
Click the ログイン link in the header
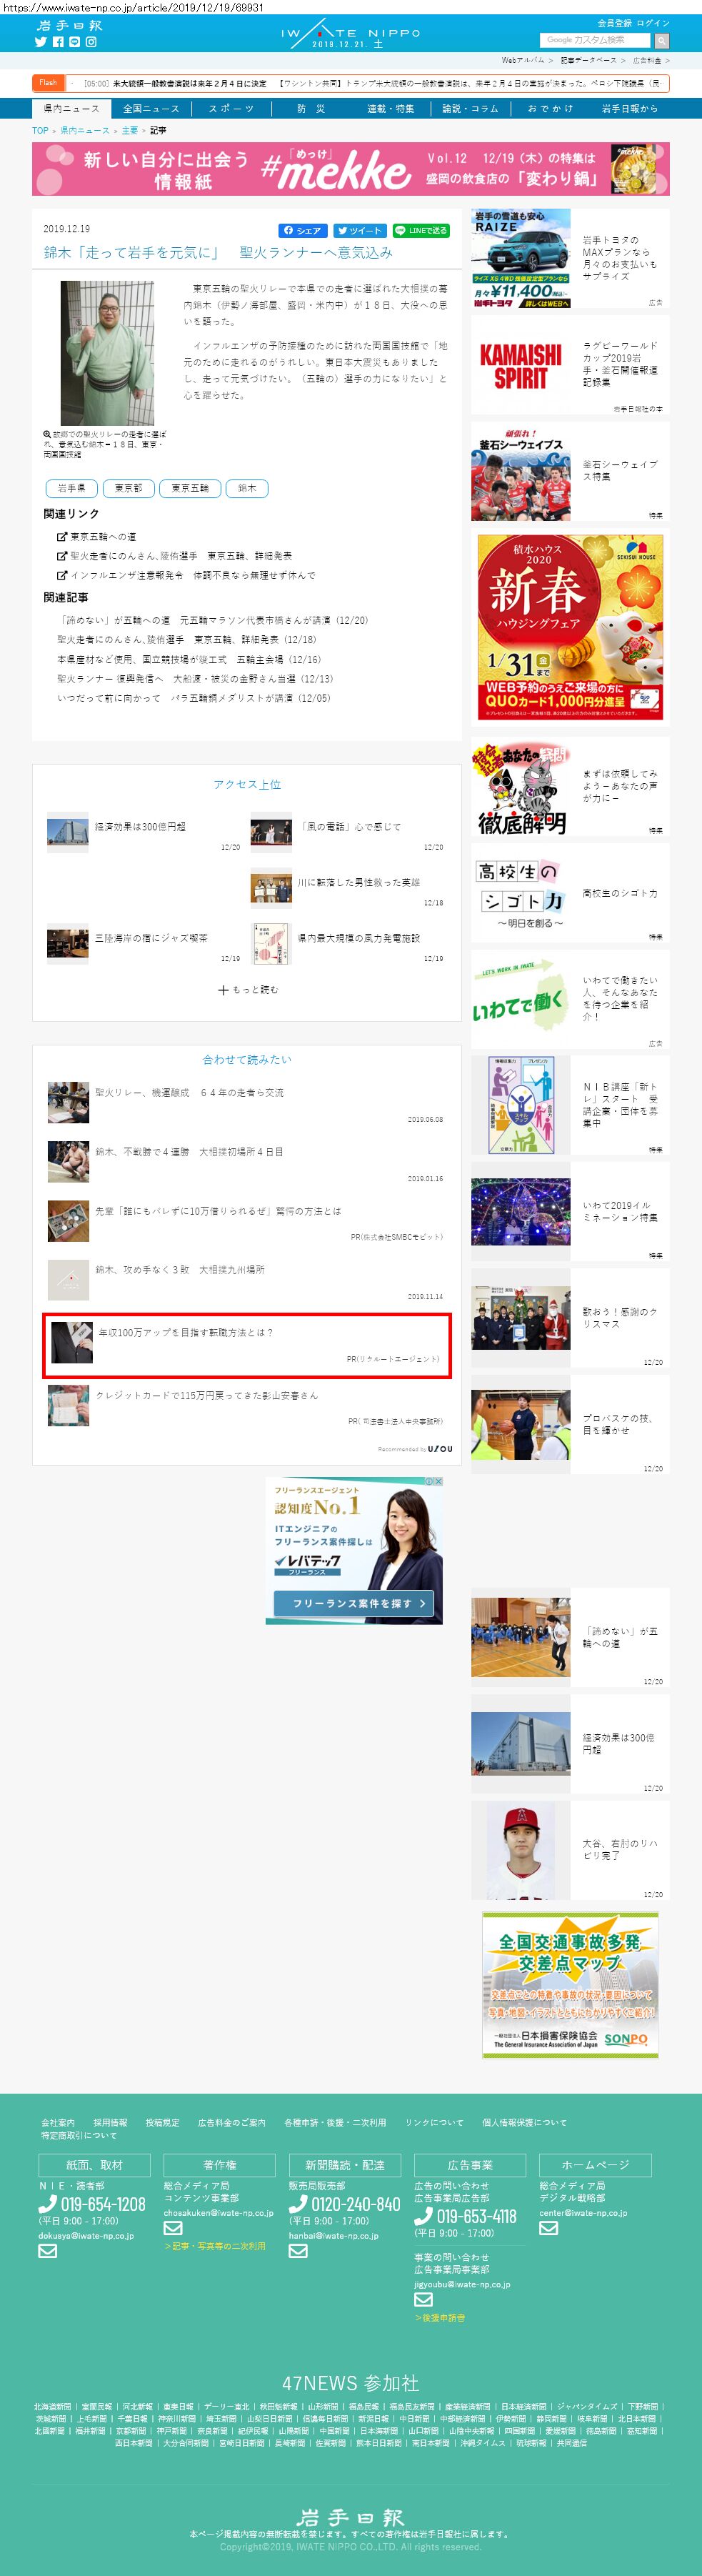coord(653,23)
